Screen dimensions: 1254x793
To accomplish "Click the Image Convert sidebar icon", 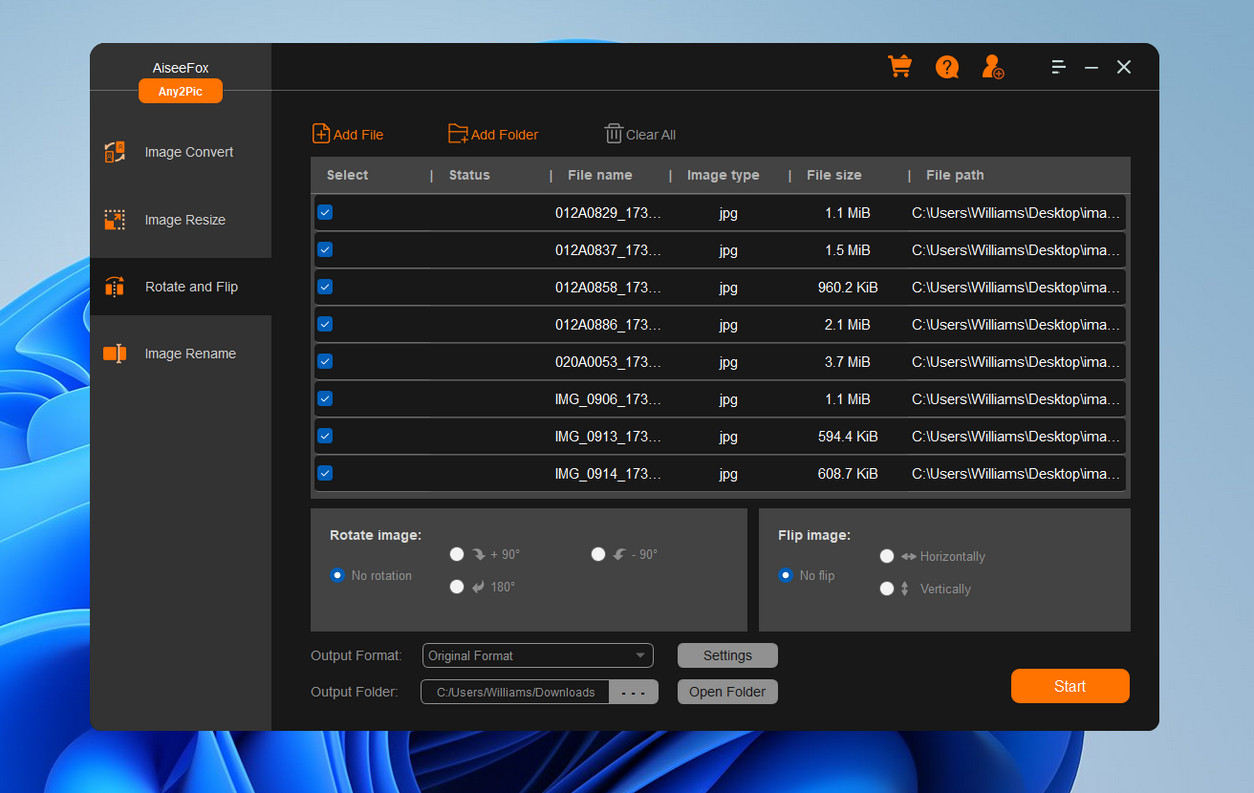I will [x=115, y=152].
